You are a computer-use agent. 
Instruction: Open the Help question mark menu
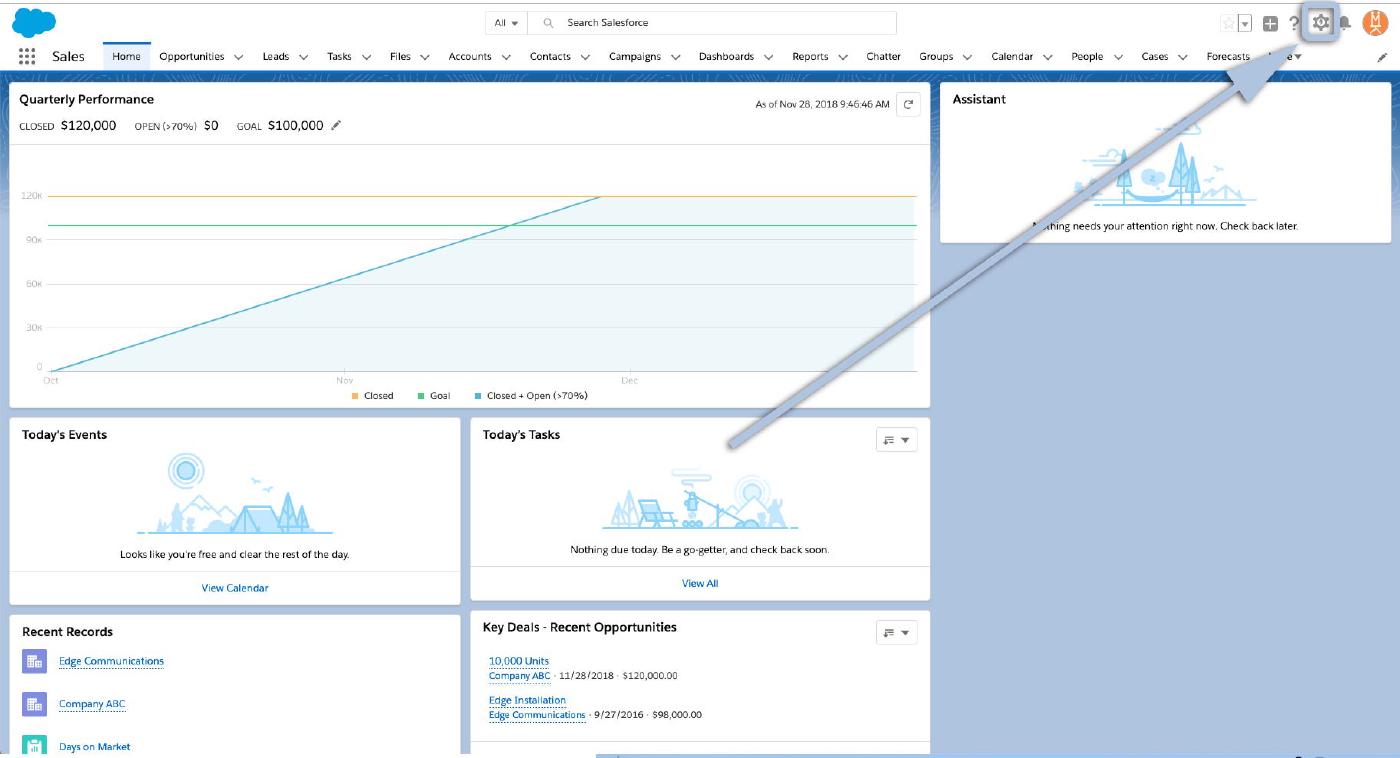[x=1294, y=24]
